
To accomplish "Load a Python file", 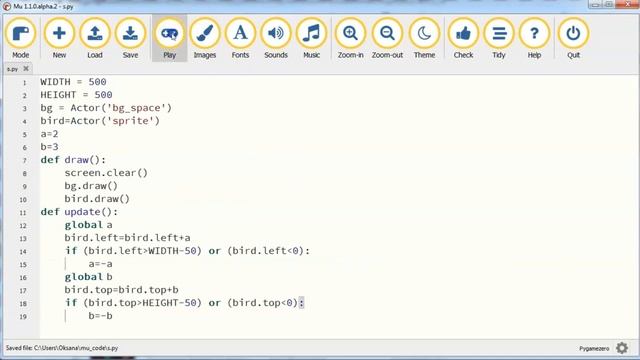I will click(95, 39).
